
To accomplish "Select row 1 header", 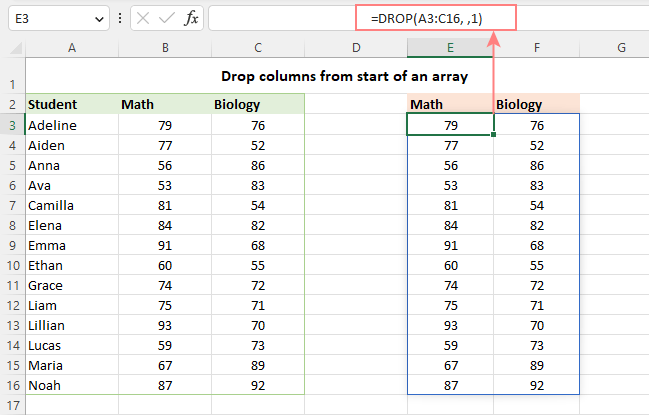I will 12,76.
